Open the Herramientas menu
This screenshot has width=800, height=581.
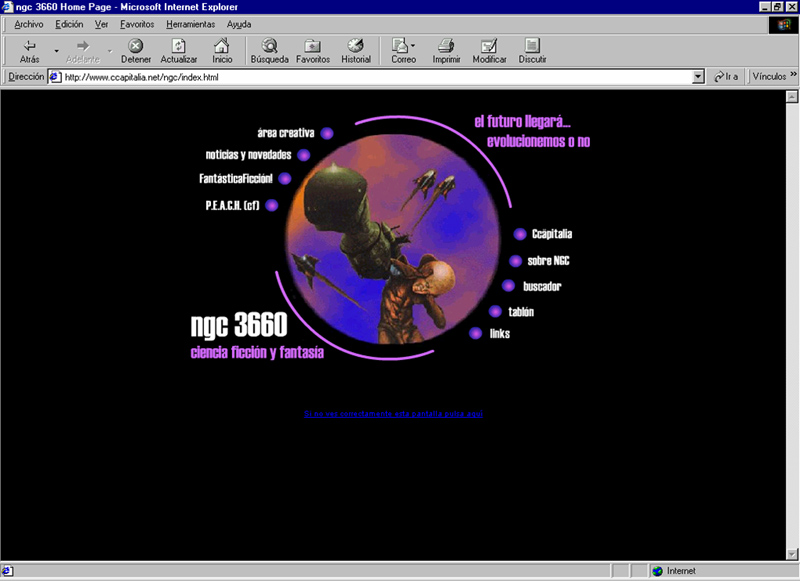[190, 24]
